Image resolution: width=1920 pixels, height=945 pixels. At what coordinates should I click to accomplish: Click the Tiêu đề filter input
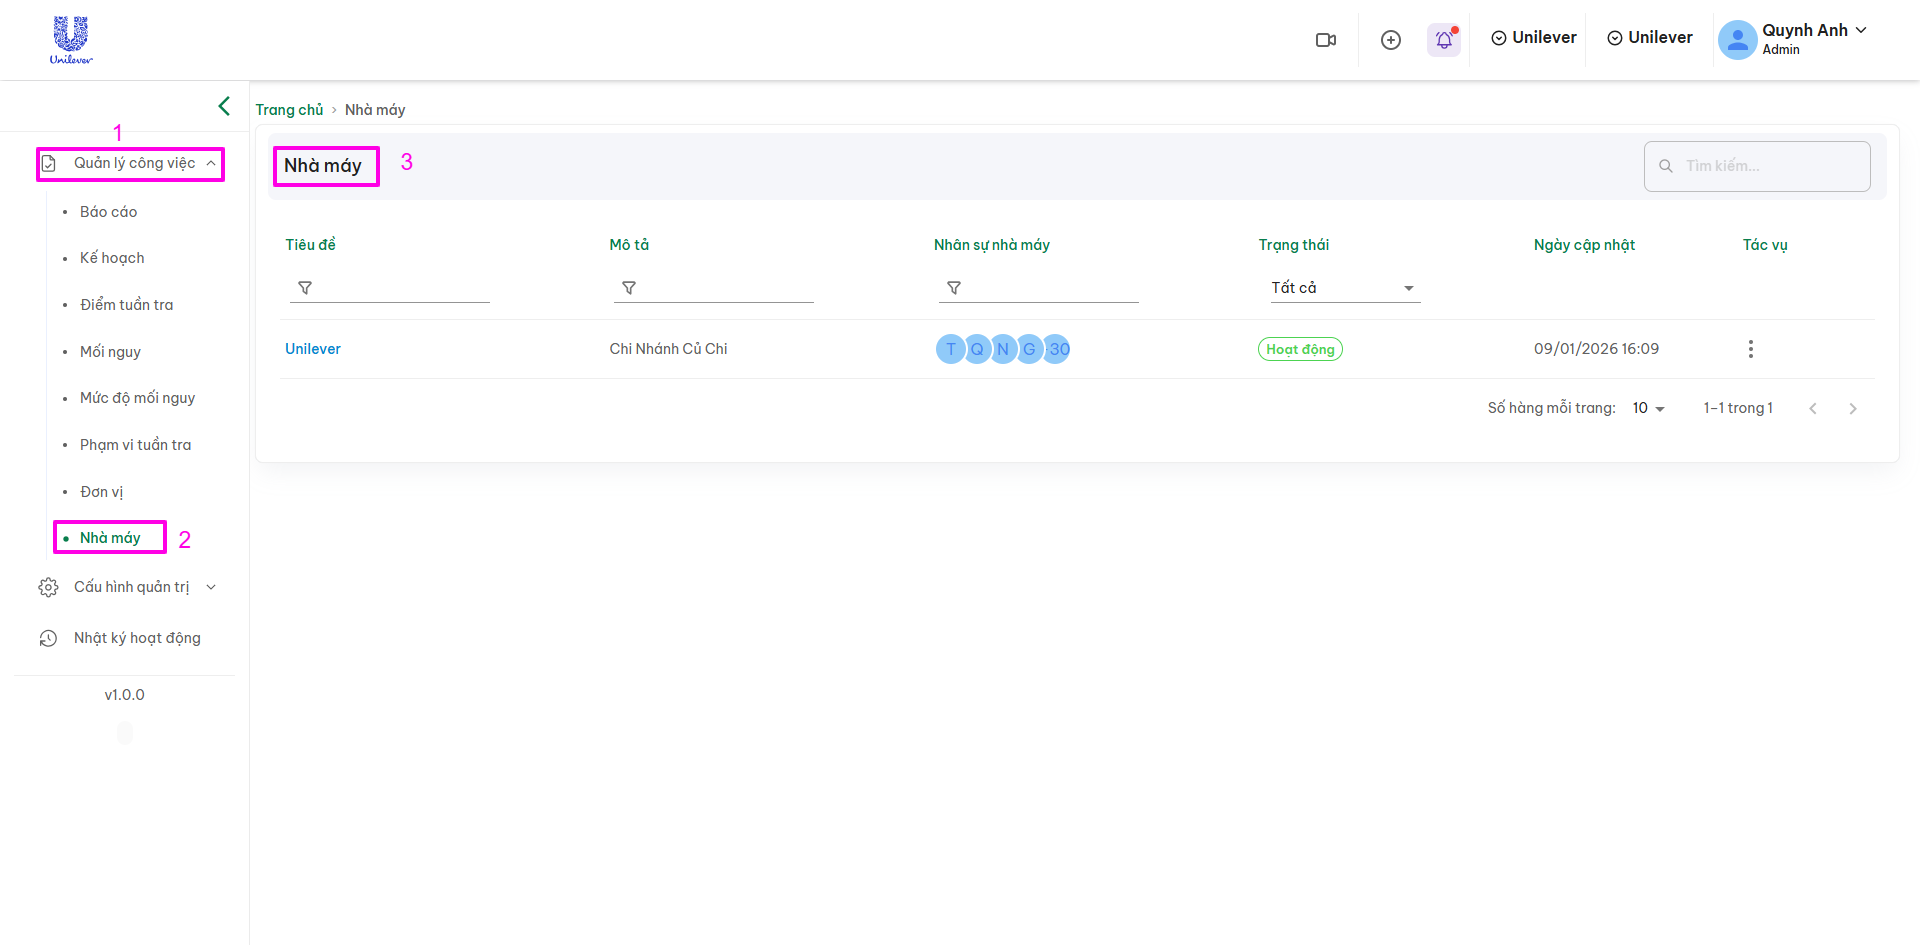pos(400,288)
